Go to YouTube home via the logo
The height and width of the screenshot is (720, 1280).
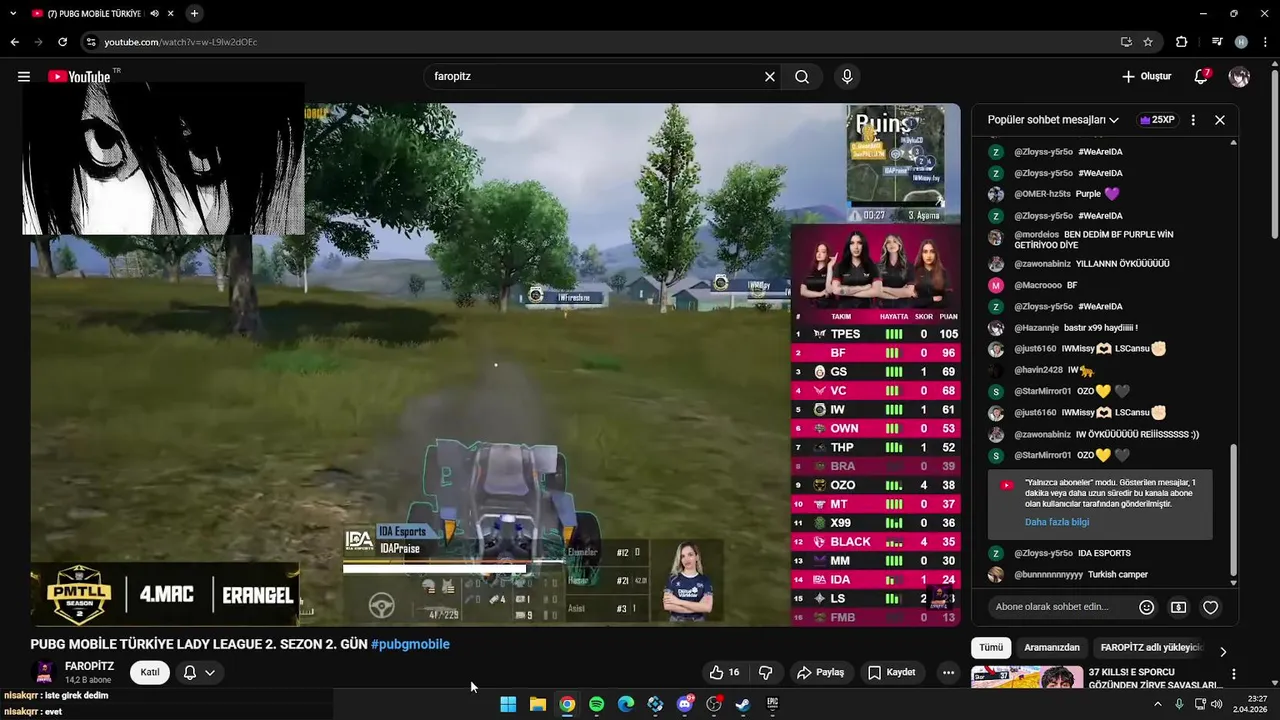pyautogui.click(x=79, y=77)
